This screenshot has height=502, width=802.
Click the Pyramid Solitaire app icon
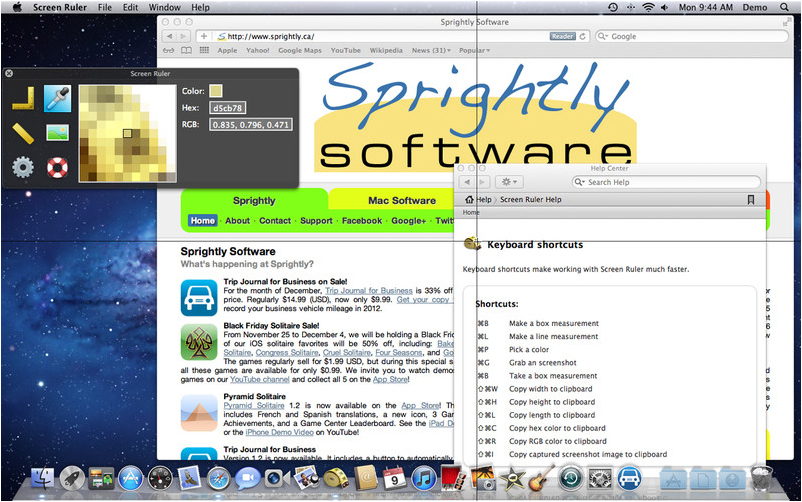click(x=199, y=413)
